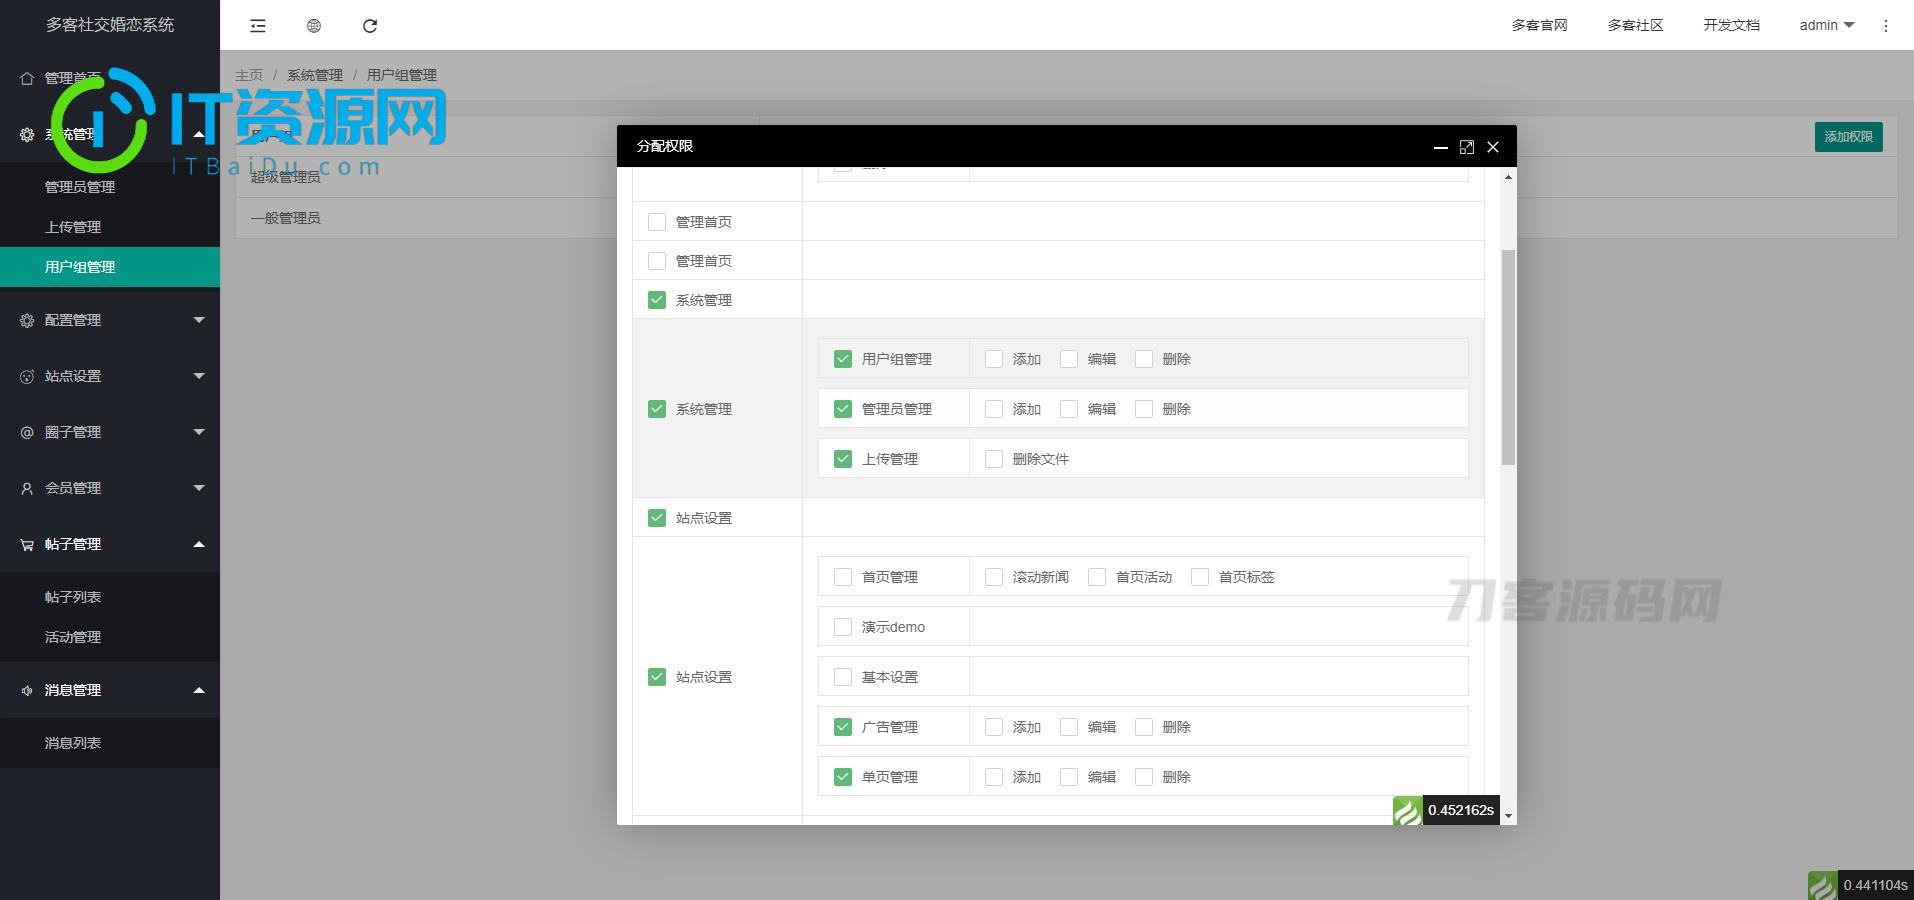Check the 删除文件 checkbox
This screenshot has height=900, width=1914.
point(994,459)
